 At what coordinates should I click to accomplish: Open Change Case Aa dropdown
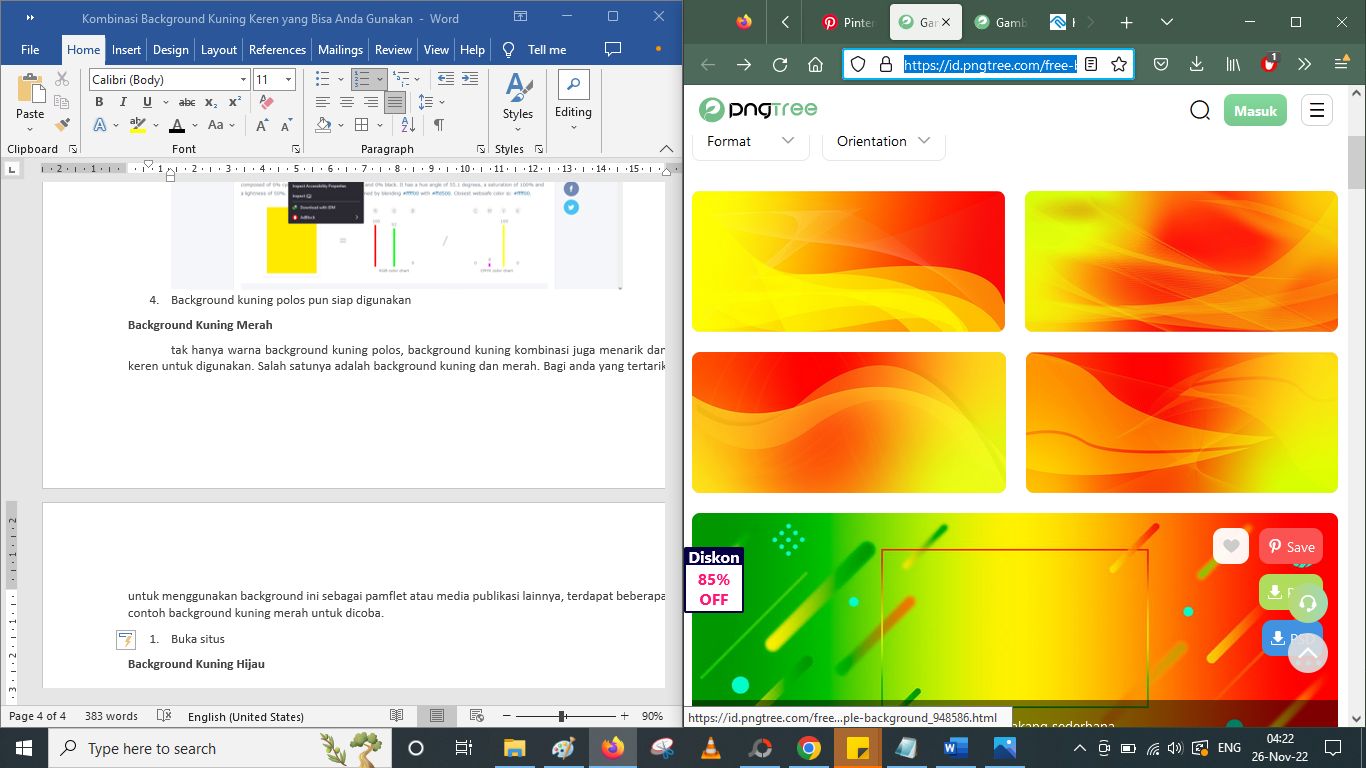tap(220, 125)
